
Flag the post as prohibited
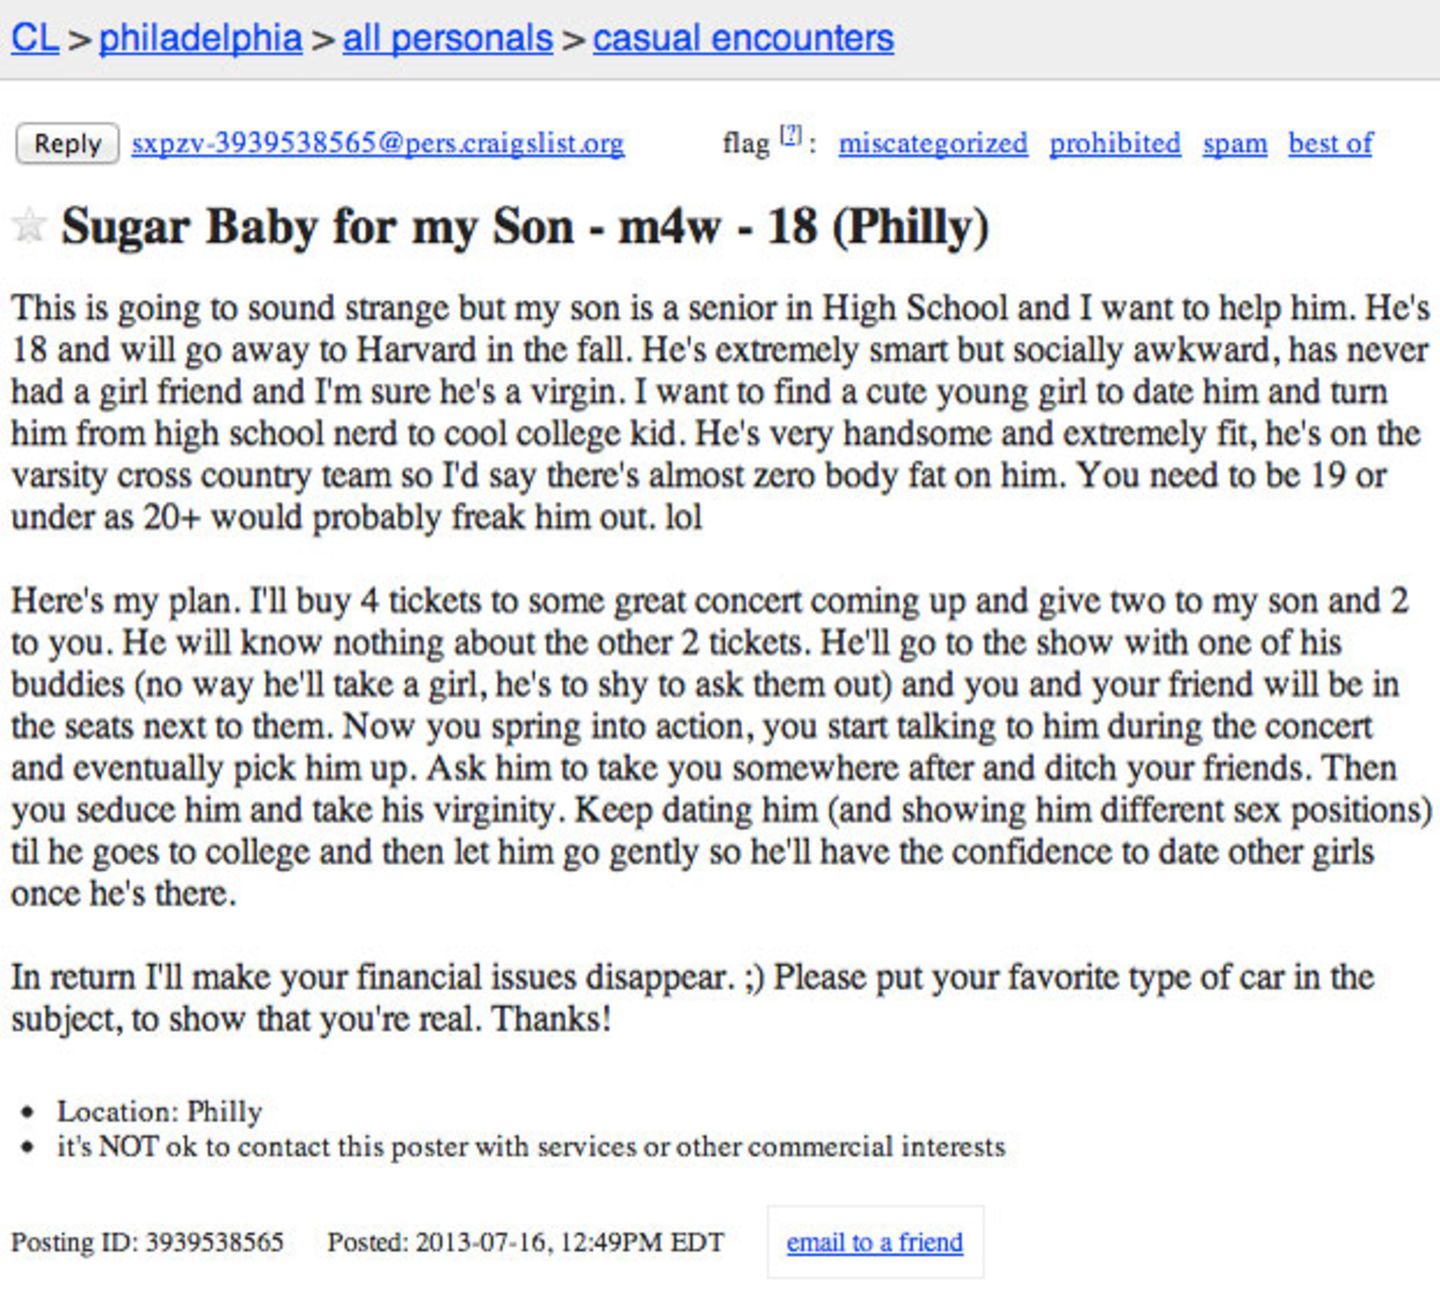(1114, 144)
